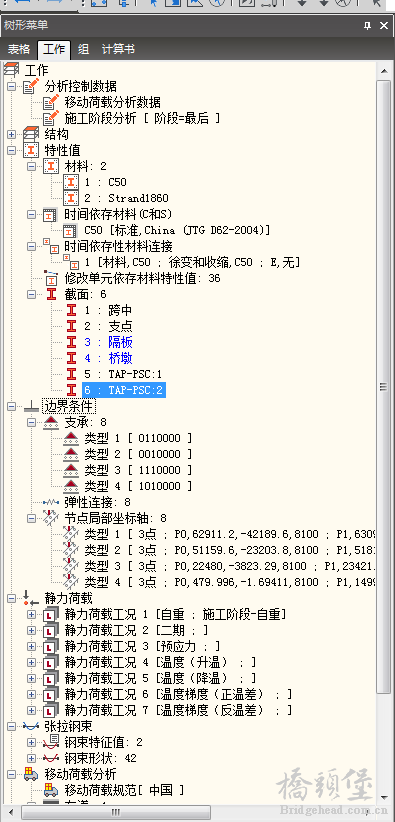
Task: Select 静力荷载工况 4 [温度（升温）]
Action: click(160, 663)
